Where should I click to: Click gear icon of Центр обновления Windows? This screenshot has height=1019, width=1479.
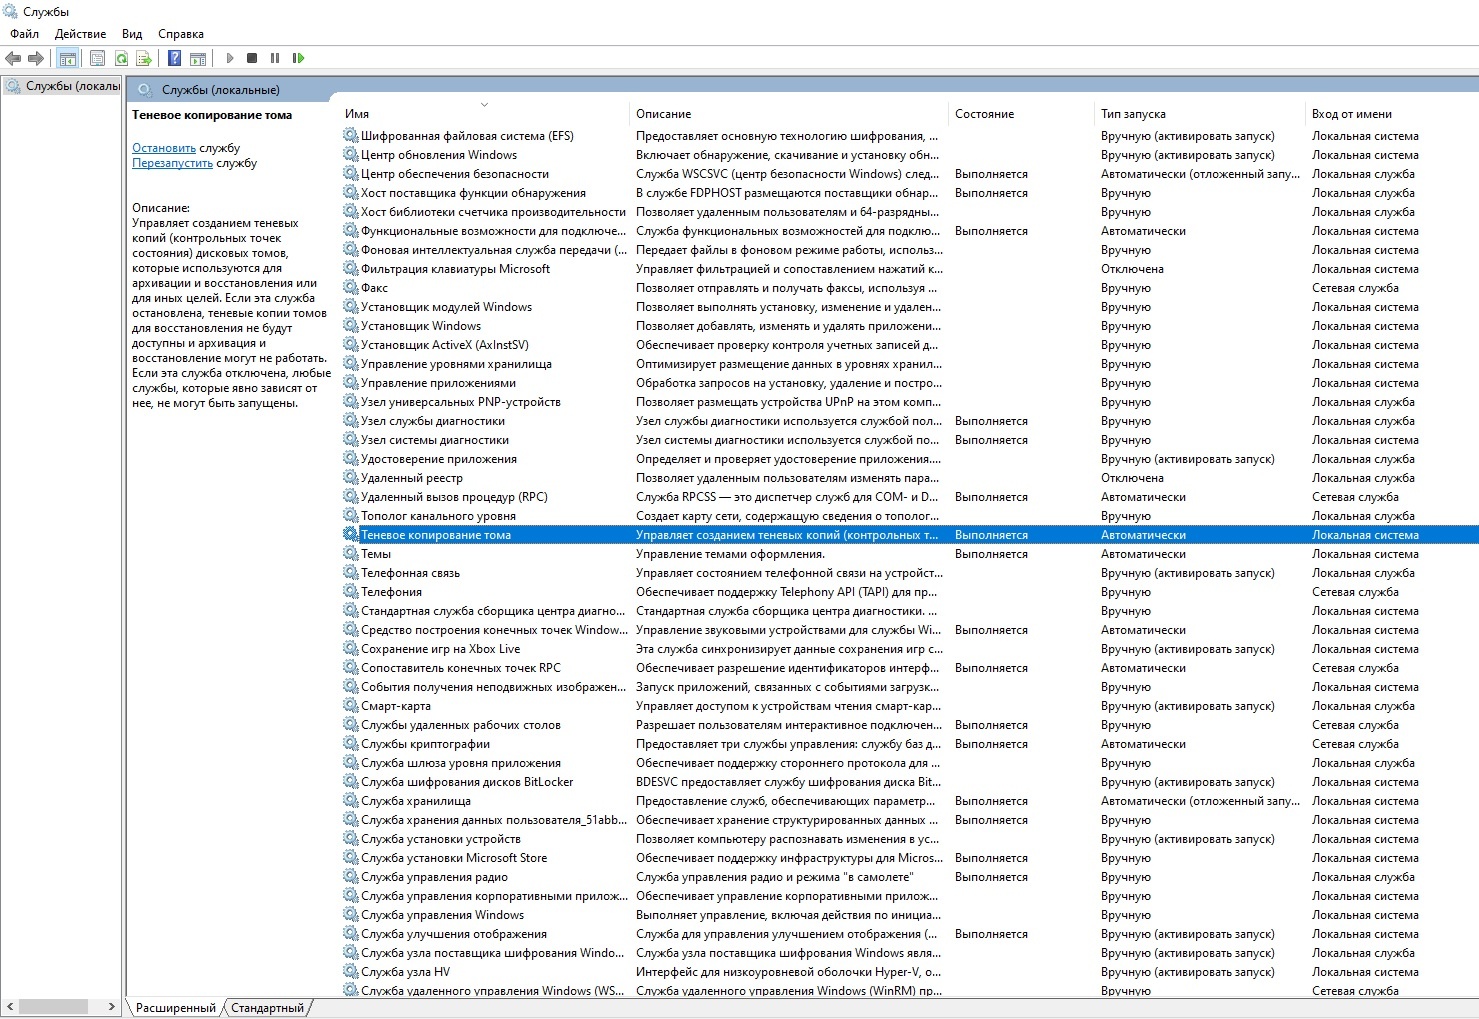point(350,154)
